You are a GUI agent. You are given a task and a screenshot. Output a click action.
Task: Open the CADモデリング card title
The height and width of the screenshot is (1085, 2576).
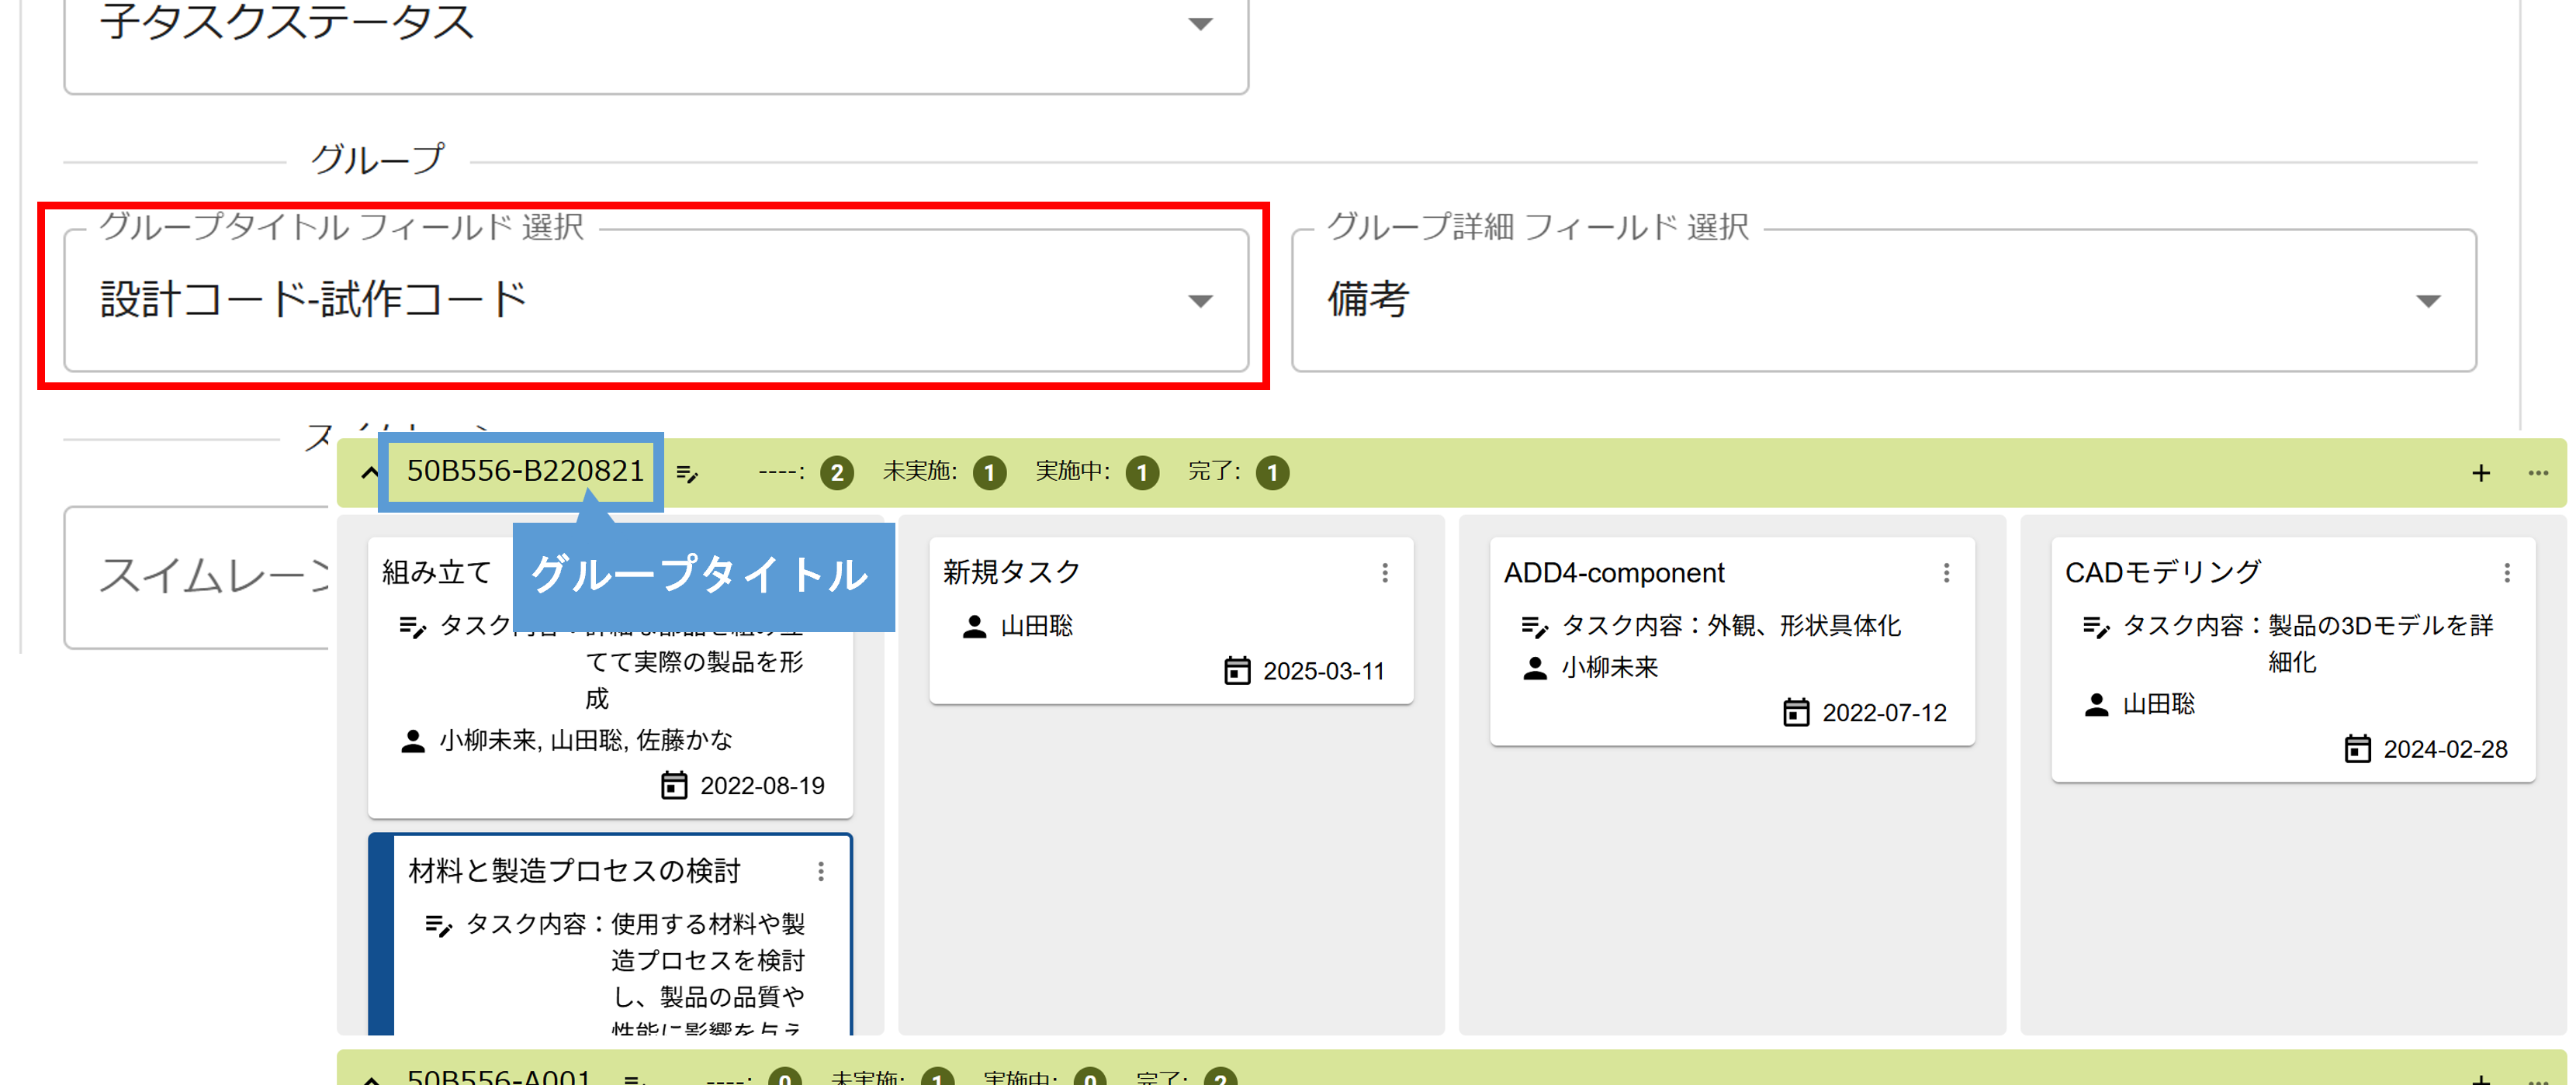pos(2163,572)
